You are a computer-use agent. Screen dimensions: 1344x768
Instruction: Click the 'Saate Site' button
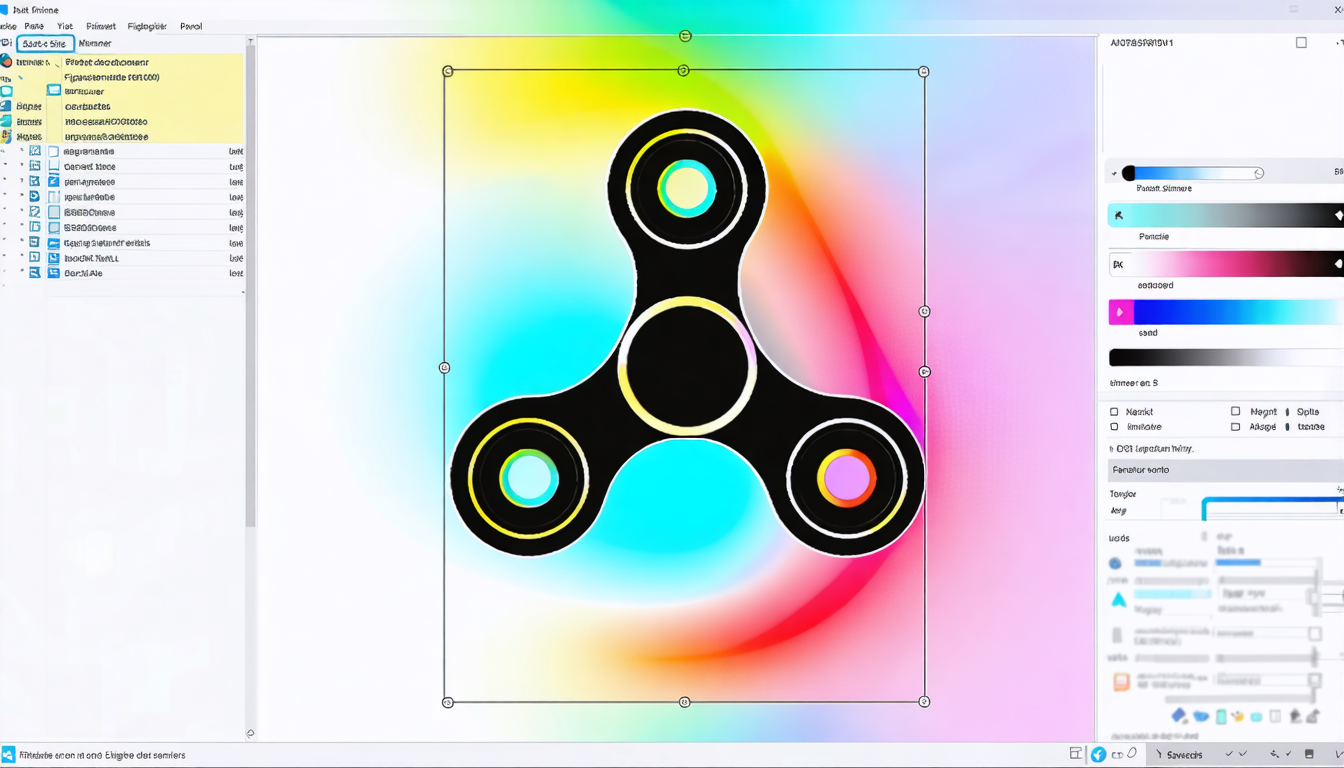(45, 44)
